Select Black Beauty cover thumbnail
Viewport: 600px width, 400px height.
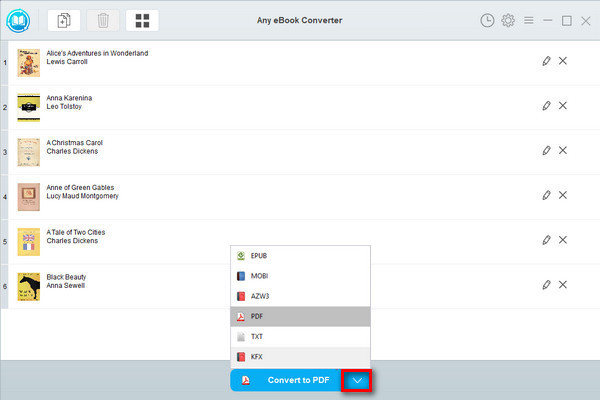click(29, 287)
